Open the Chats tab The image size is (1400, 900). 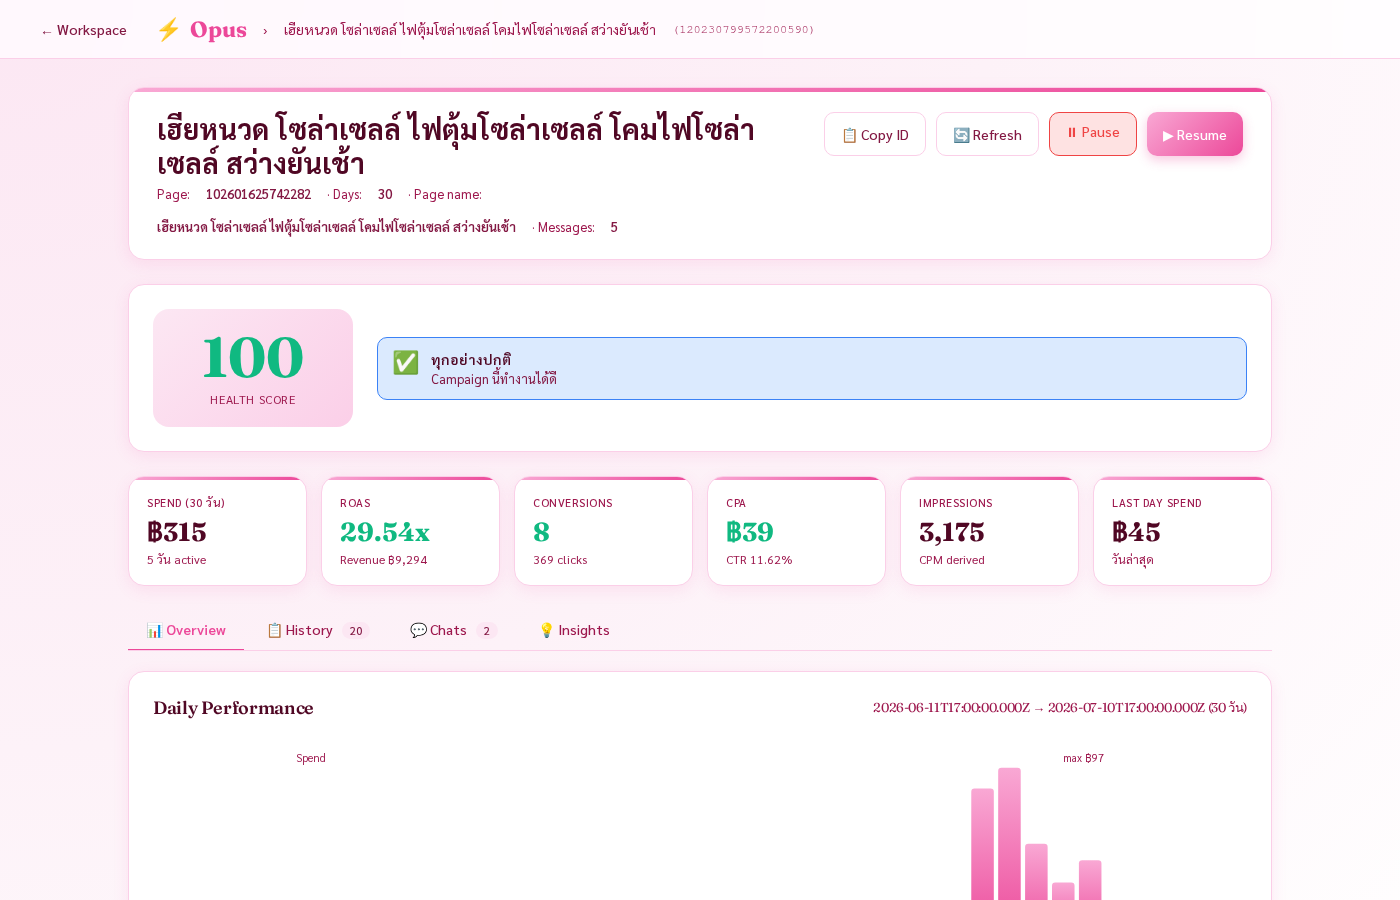(453, 630)
